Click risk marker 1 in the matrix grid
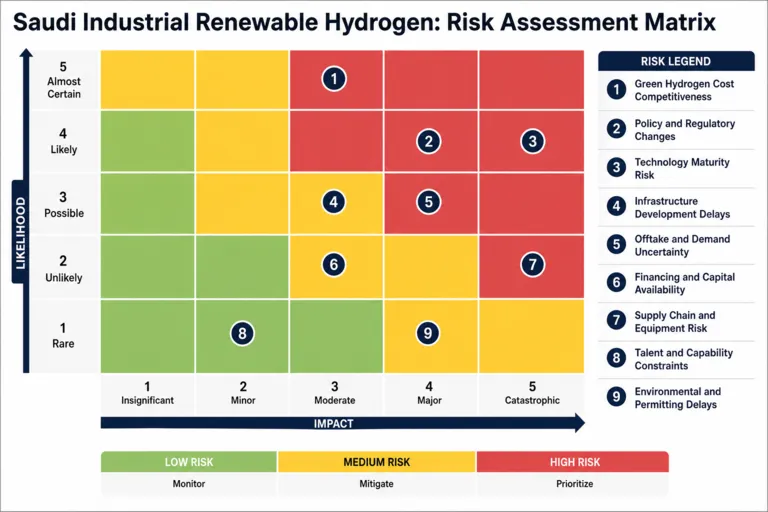This screenshot has width=768, height=512. pyautogui.click(x=334, y=79)
